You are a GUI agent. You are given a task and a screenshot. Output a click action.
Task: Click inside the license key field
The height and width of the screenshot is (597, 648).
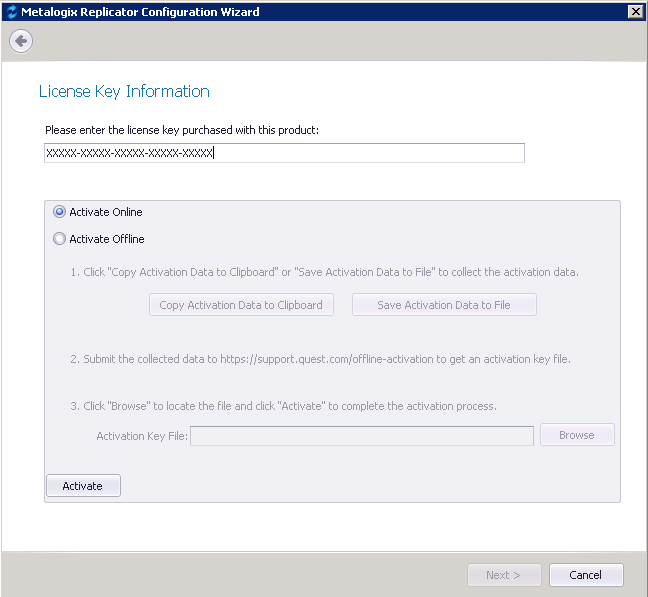(284, 153)
